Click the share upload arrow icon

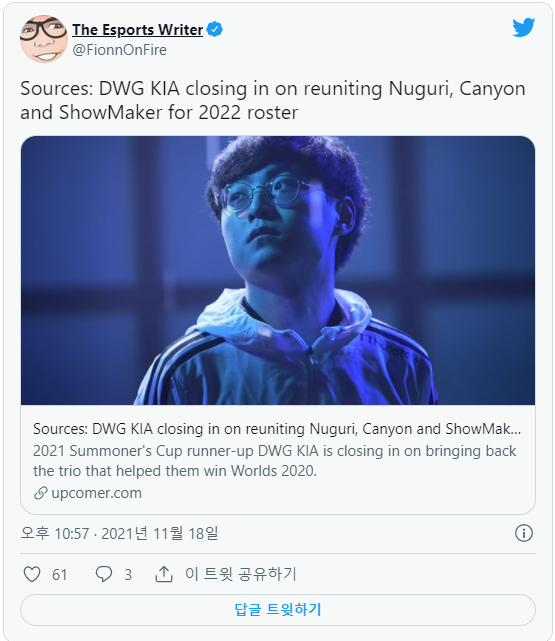pyautogui.click(x=164, y=574)
